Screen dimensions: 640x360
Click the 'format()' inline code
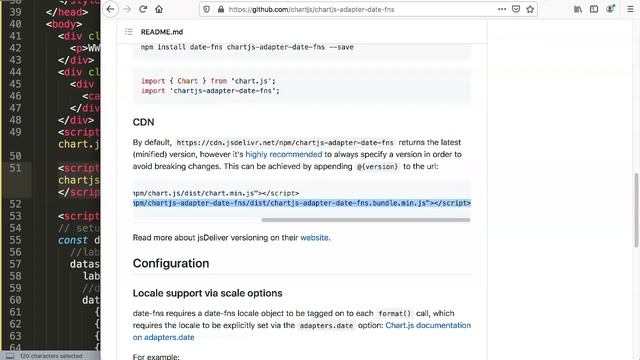click(x=395, y=313)
